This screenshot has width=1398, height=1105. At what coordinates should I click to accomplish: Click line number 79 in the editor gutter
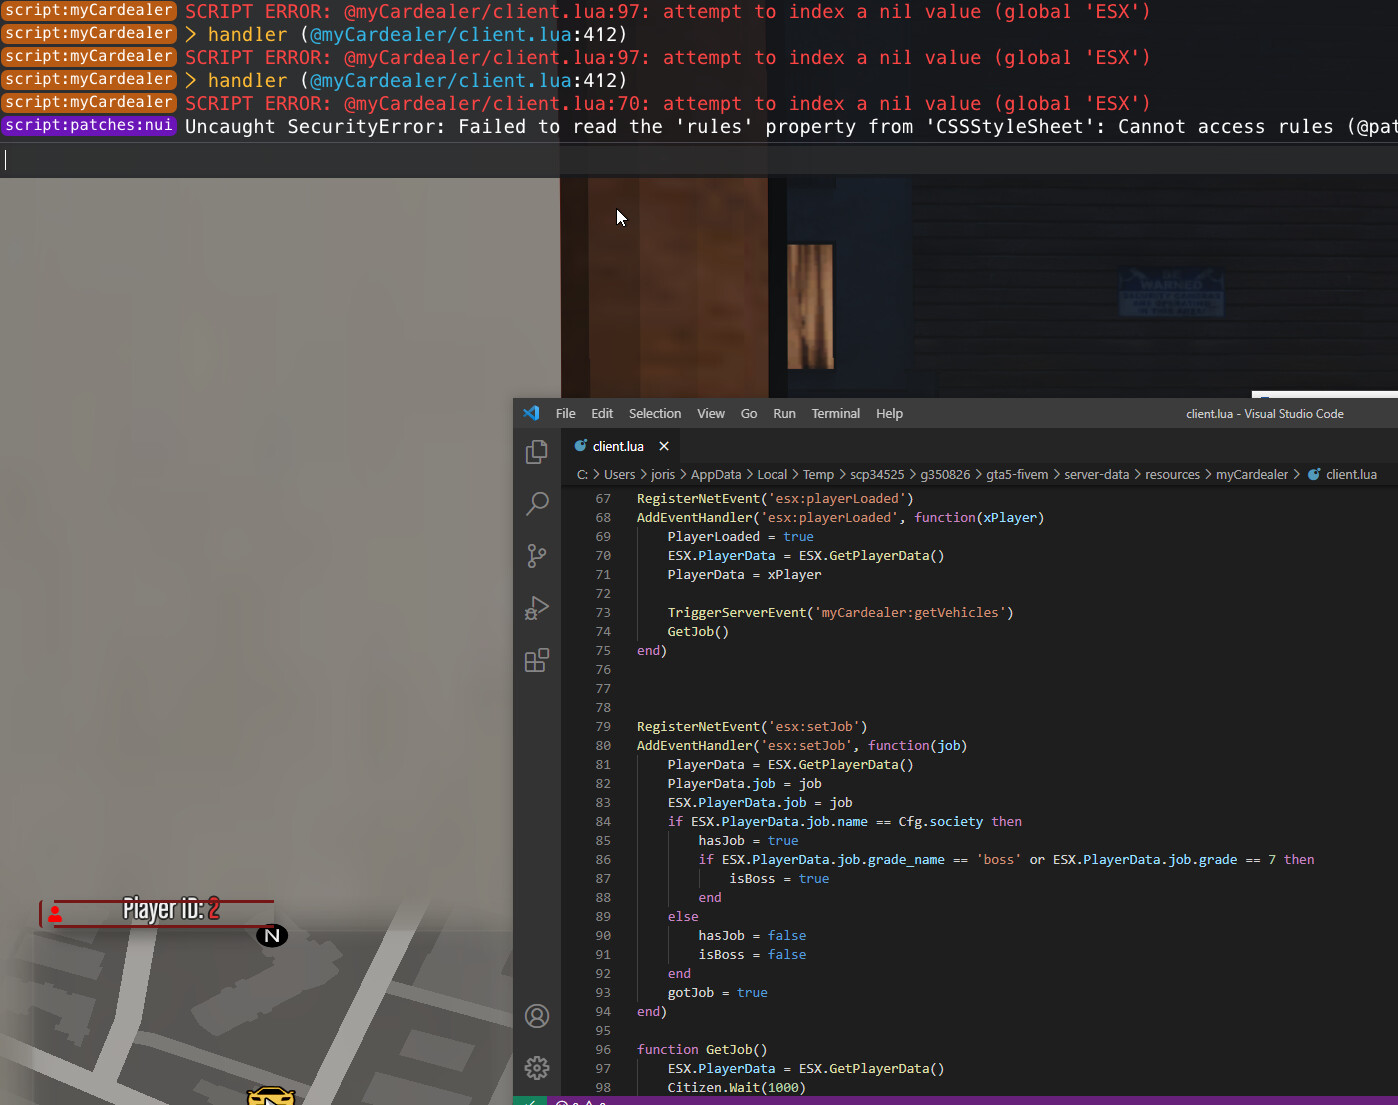[603, 726]
